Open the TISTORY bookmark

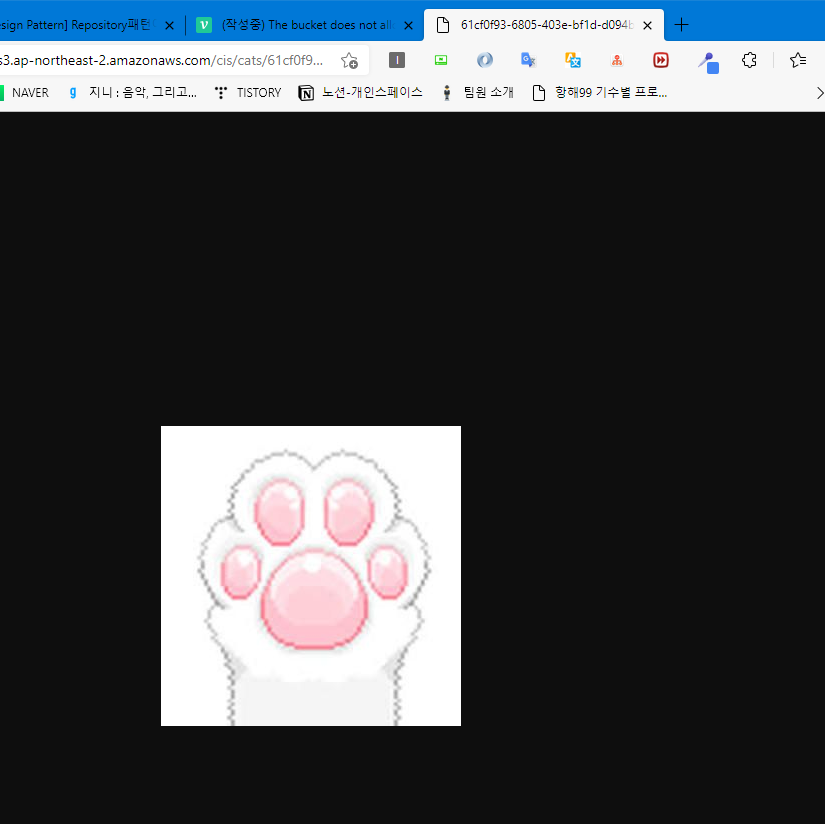pos(248,93)
